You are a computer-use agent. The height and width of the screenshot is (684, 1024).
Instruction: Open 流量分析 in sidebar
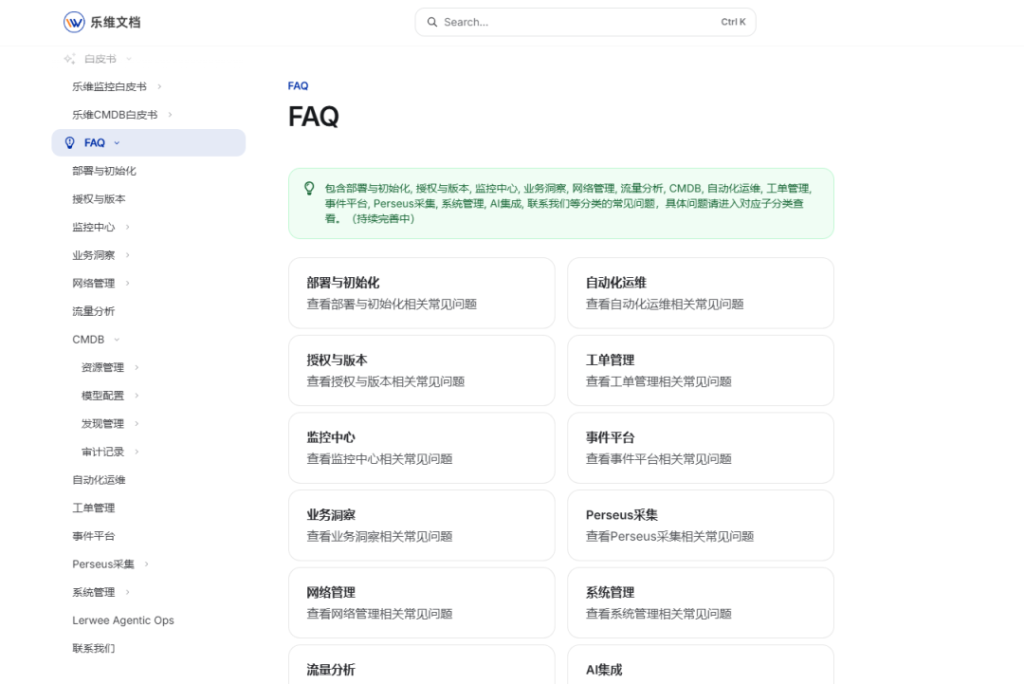coord(93,311)
